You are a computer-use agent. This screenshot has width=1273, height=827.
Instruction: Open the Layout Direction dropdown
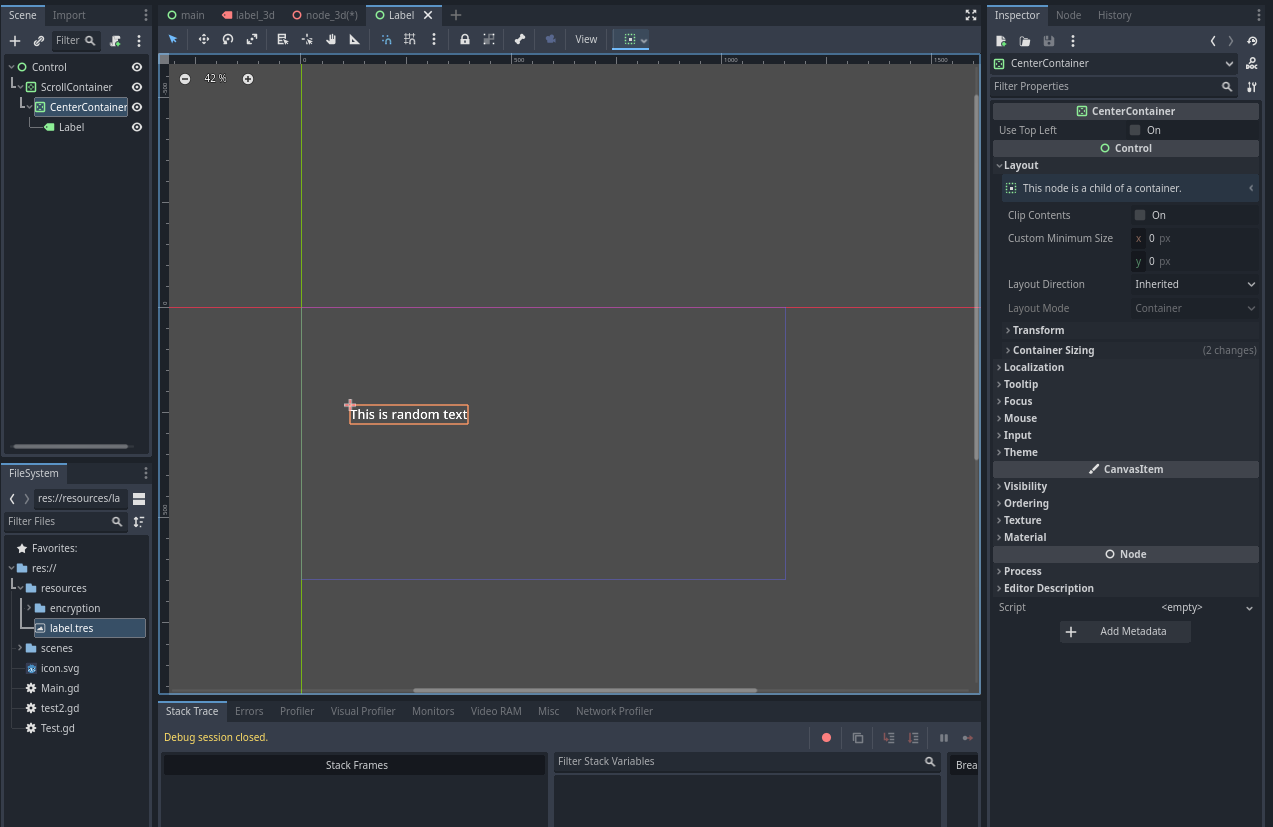[x=1195, y=284]
